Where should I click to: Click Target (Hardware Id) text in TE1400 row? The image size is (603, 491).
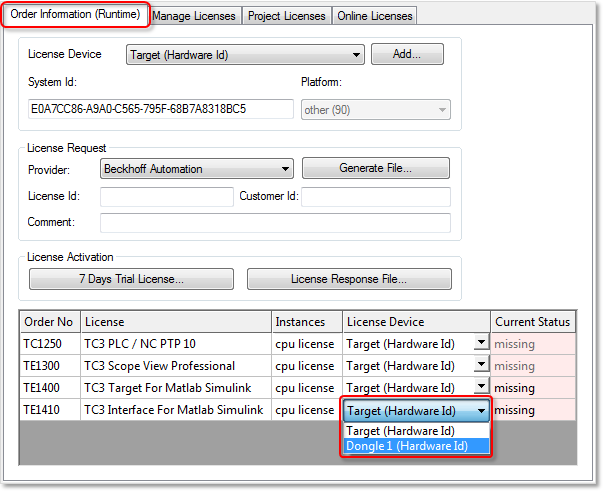coord(400,388)
